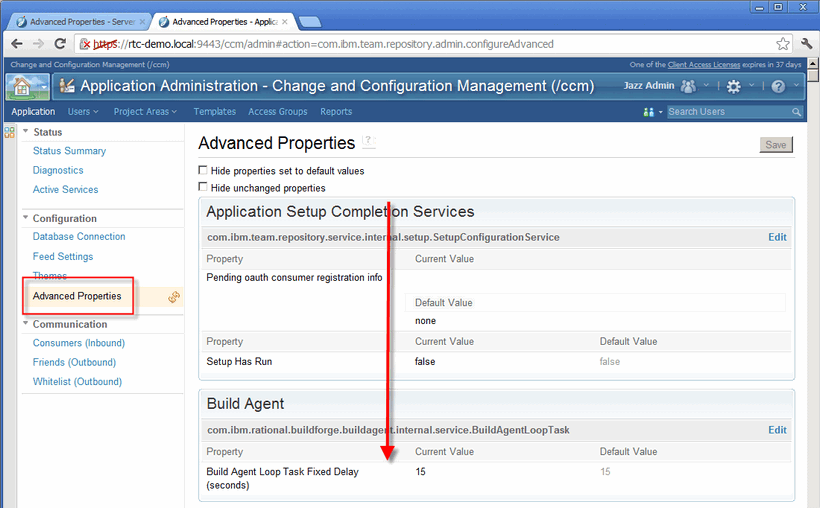Viewport: 820px width, 508px height.
Task: Collapse the Configuration section
Action: [x=26, y=217]
